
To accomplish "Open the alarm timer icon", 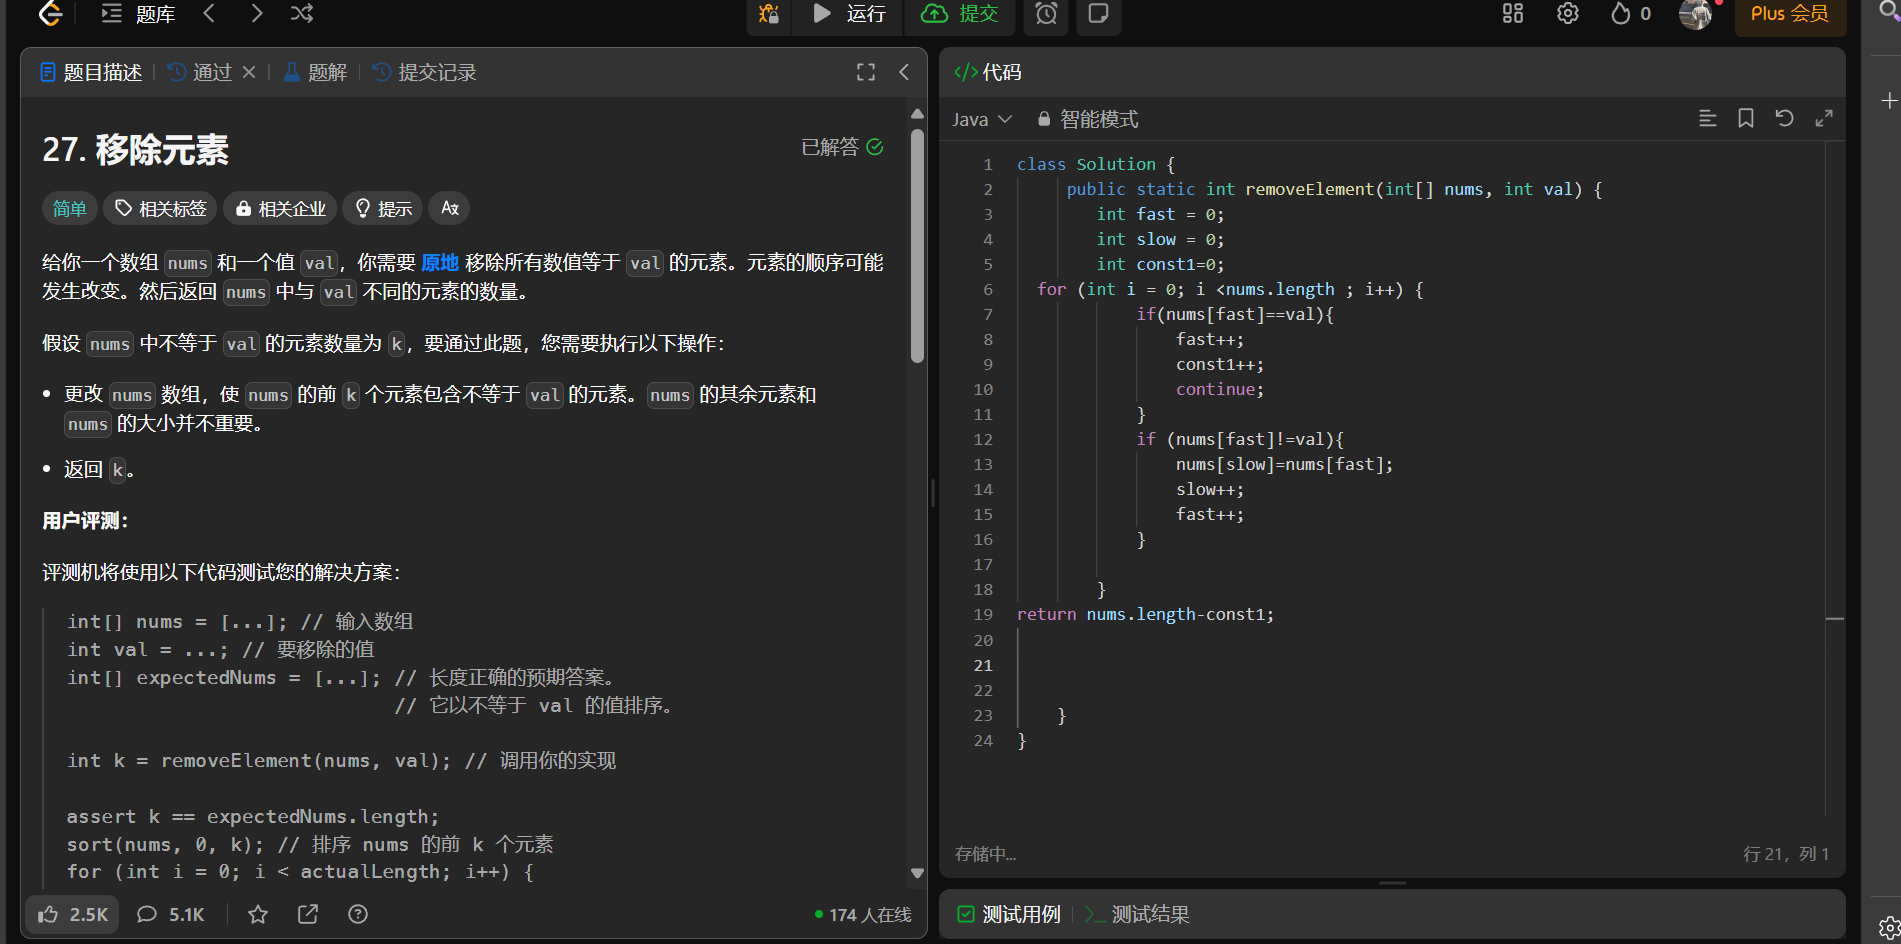I will (1046, 14).
